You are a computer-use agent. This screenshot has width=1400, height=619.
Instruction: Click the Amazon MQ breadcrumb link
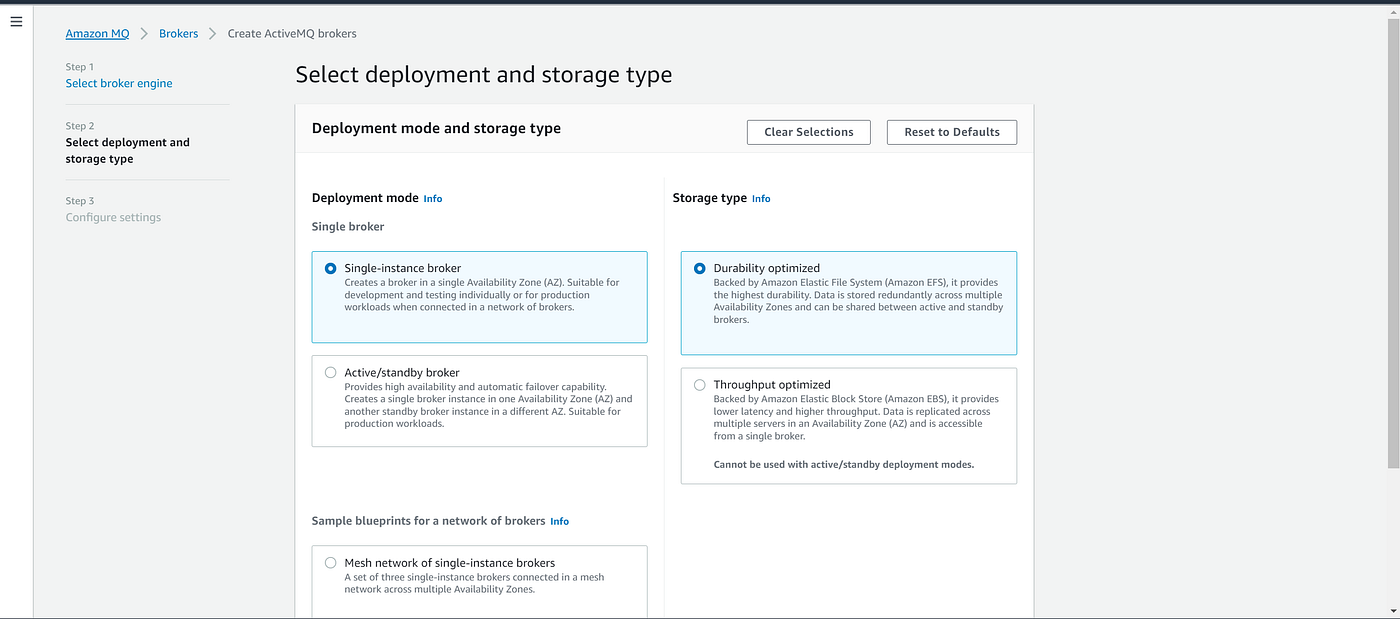pos(97,33)
